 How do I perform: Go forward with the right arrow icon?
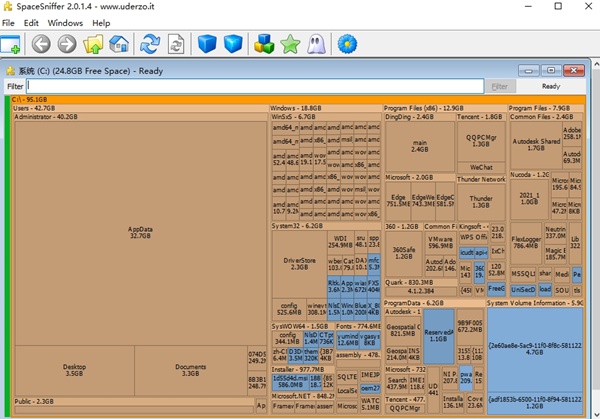(67, 44)
